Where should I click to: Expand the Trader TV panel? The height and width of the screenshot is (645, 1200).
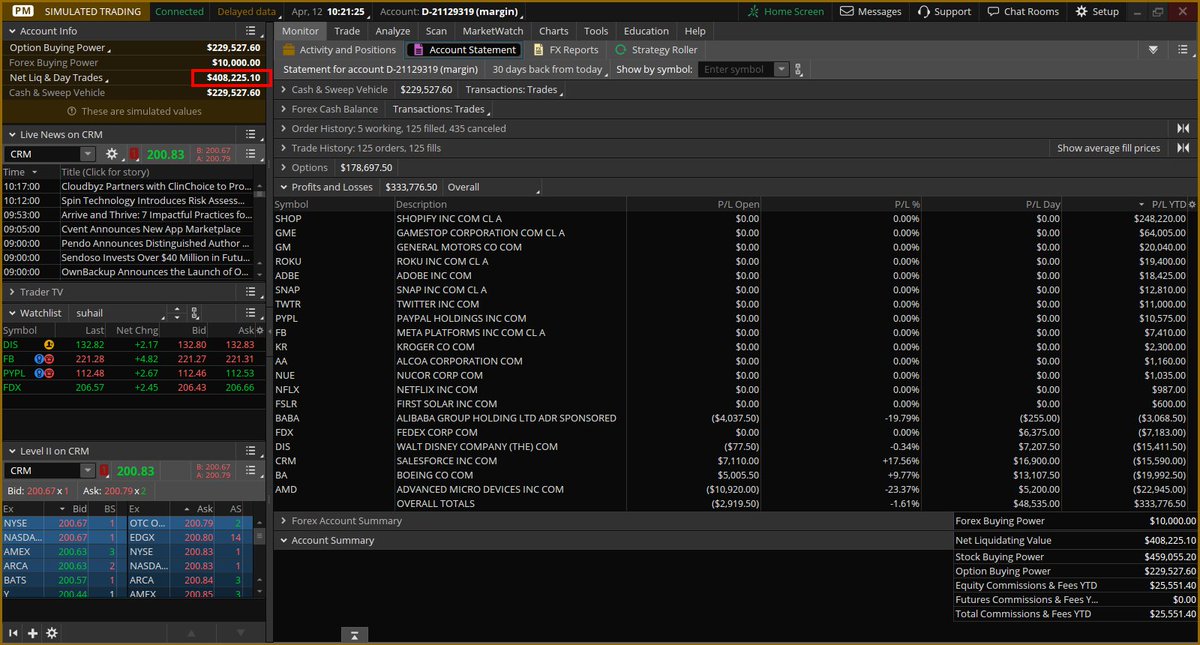(12, 292)
